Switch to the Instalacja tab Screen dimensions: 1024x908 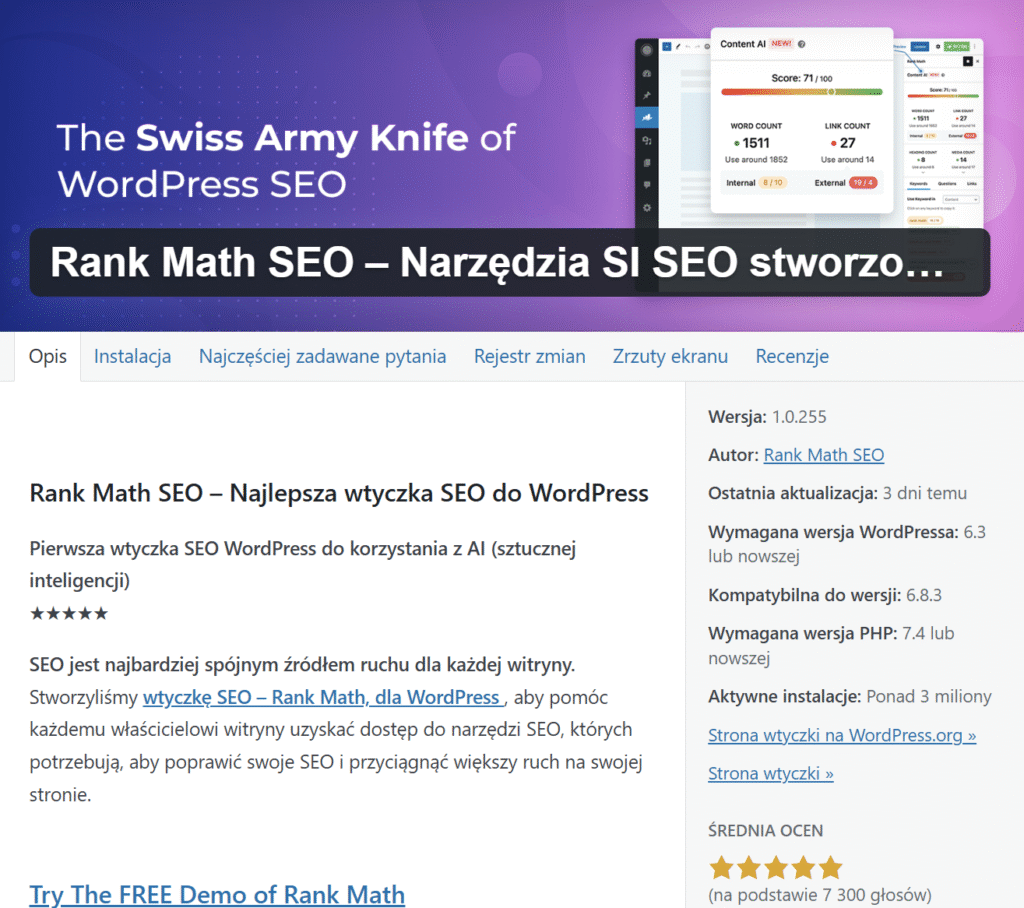point(132,356)
